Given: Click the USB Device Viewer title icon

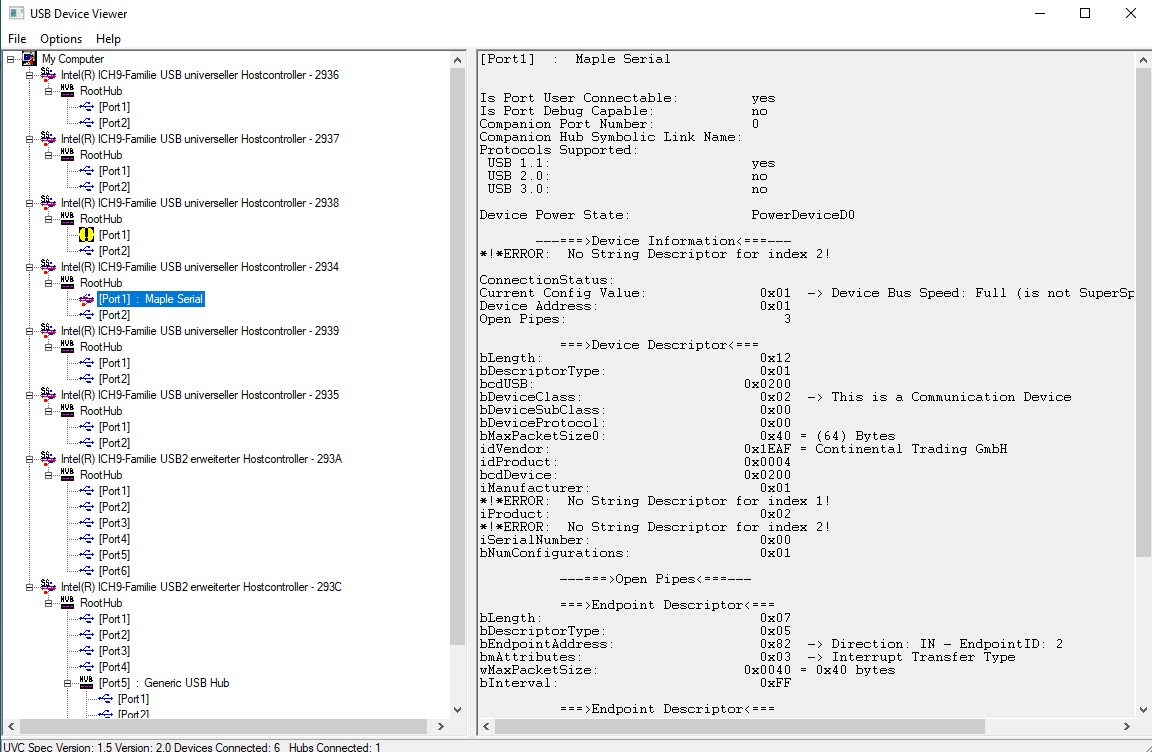Looking at the screenshot, I should coord(16,13).
